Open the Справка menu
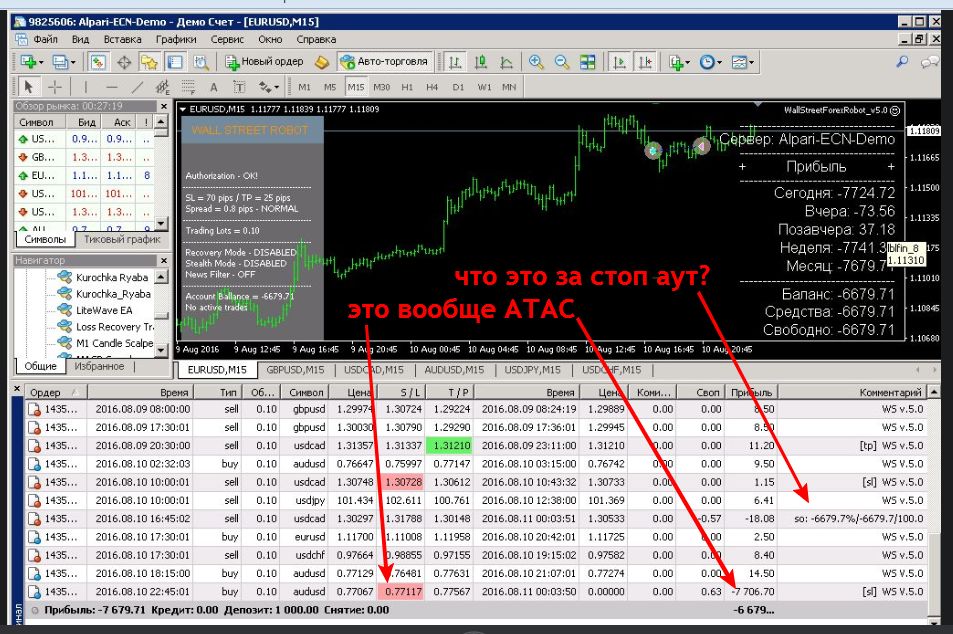 point(316,40)
